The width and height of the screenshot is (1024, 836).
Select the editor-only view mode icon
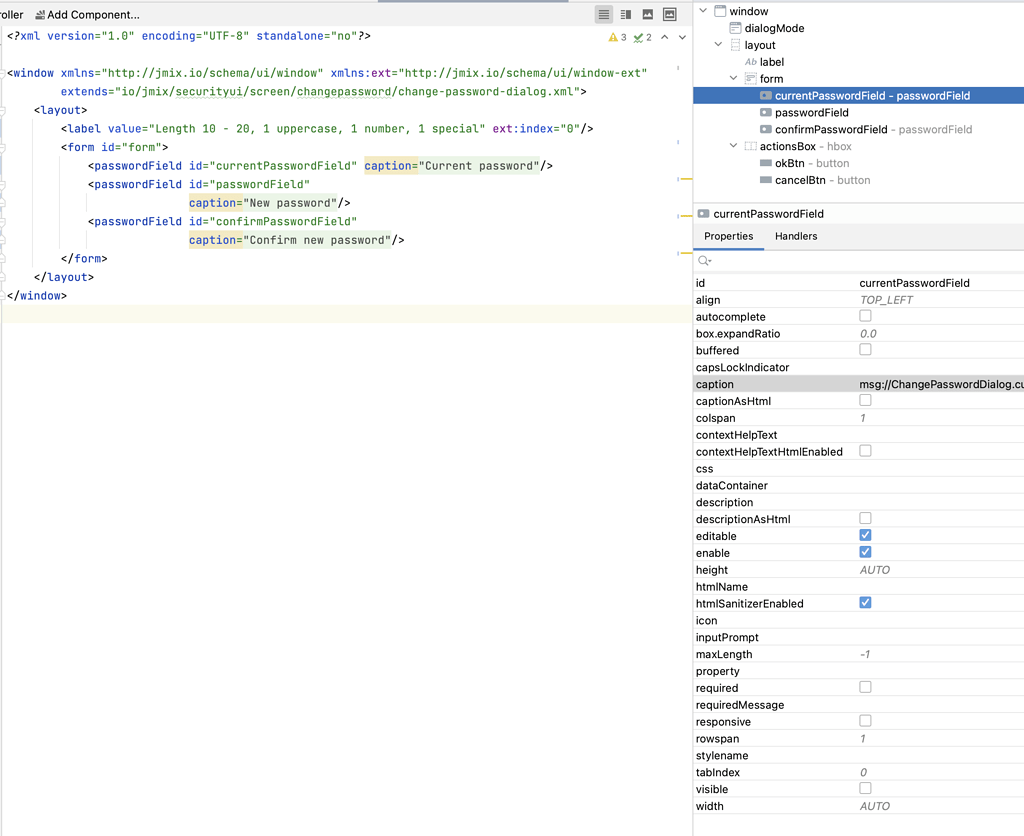coord(604,13)
